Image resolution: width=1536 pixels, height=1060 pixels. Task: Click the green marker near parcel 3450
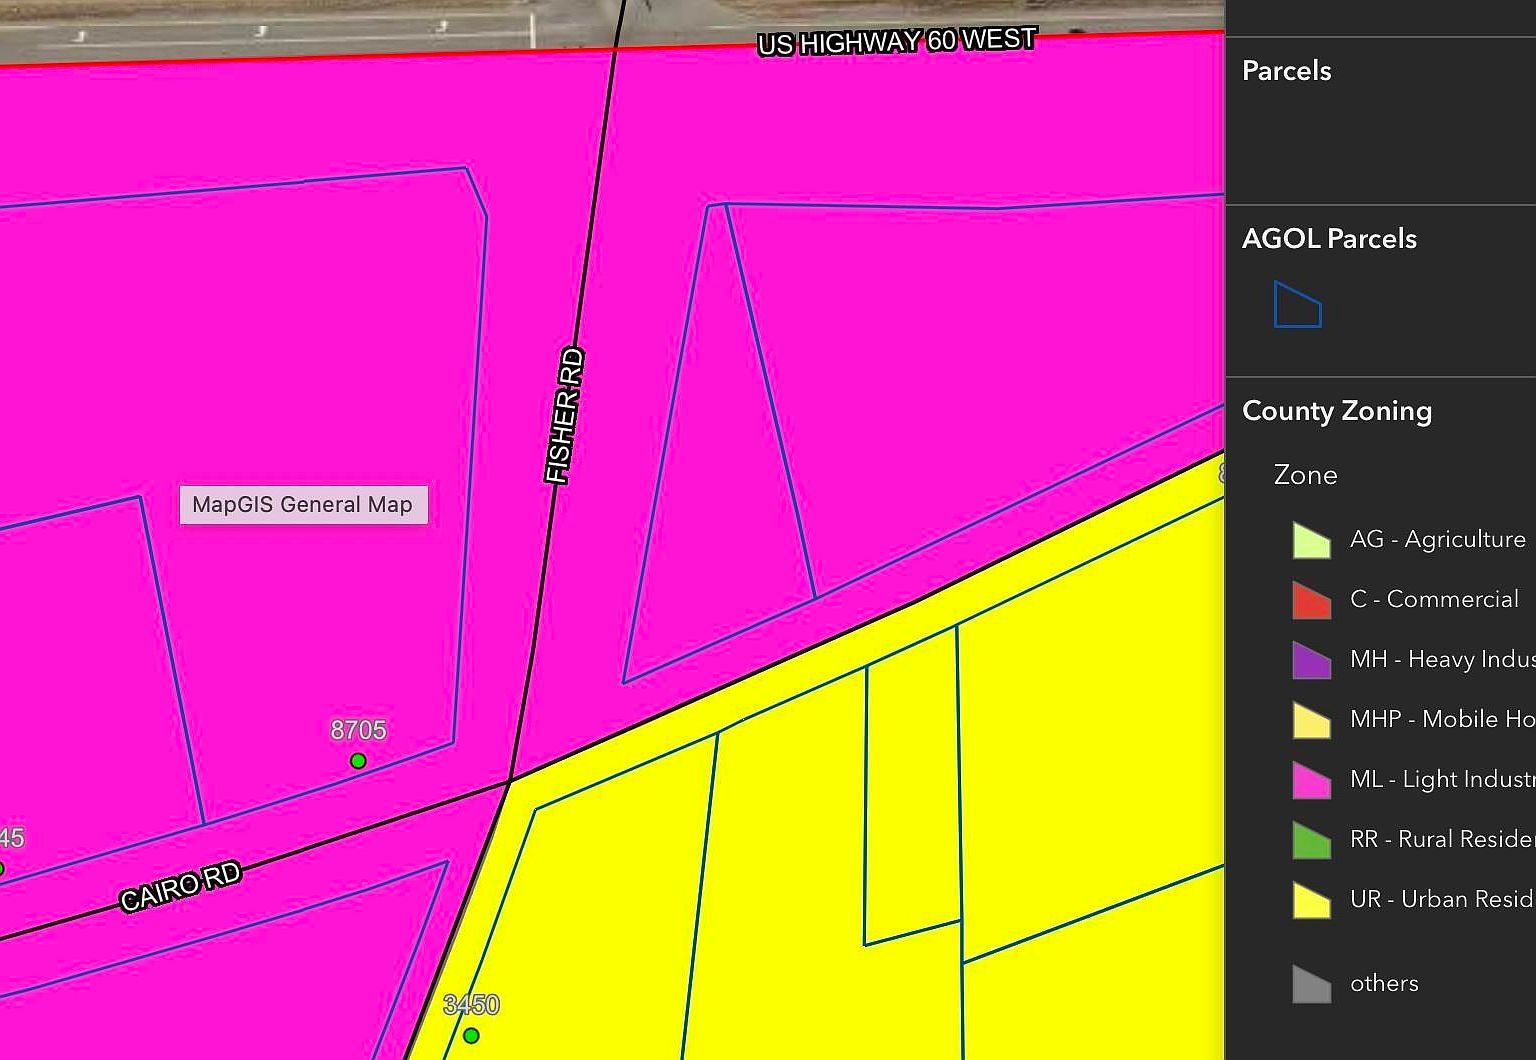pos(470,1035)
